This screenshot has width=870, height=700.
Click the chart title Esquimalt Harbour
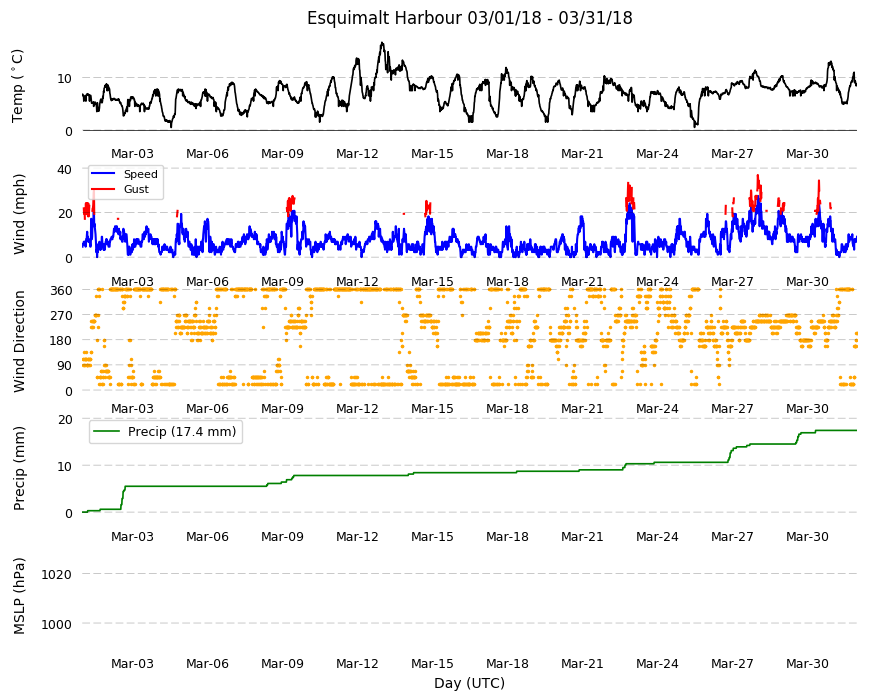(x=469, y=18)
